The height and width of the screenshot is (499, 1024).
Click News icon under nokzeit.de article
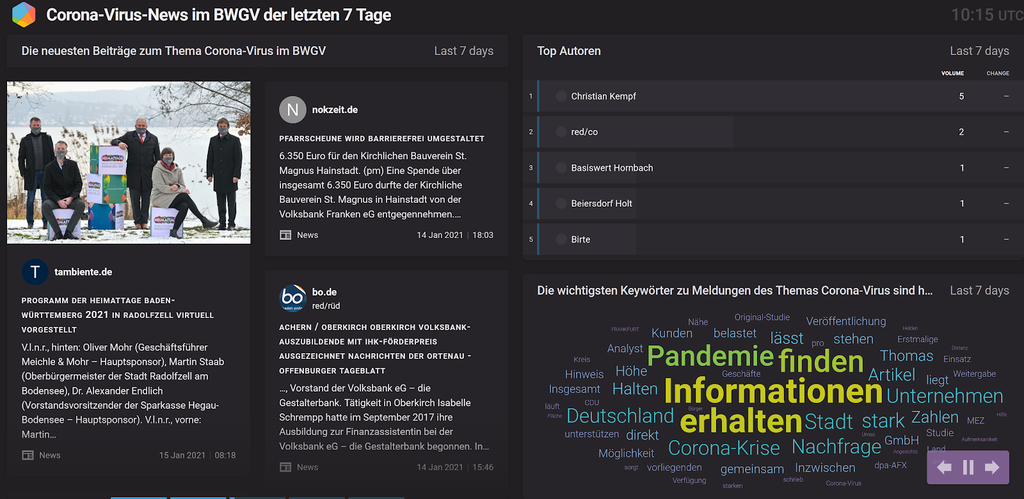pyautogui.click(x=285, y=235)
